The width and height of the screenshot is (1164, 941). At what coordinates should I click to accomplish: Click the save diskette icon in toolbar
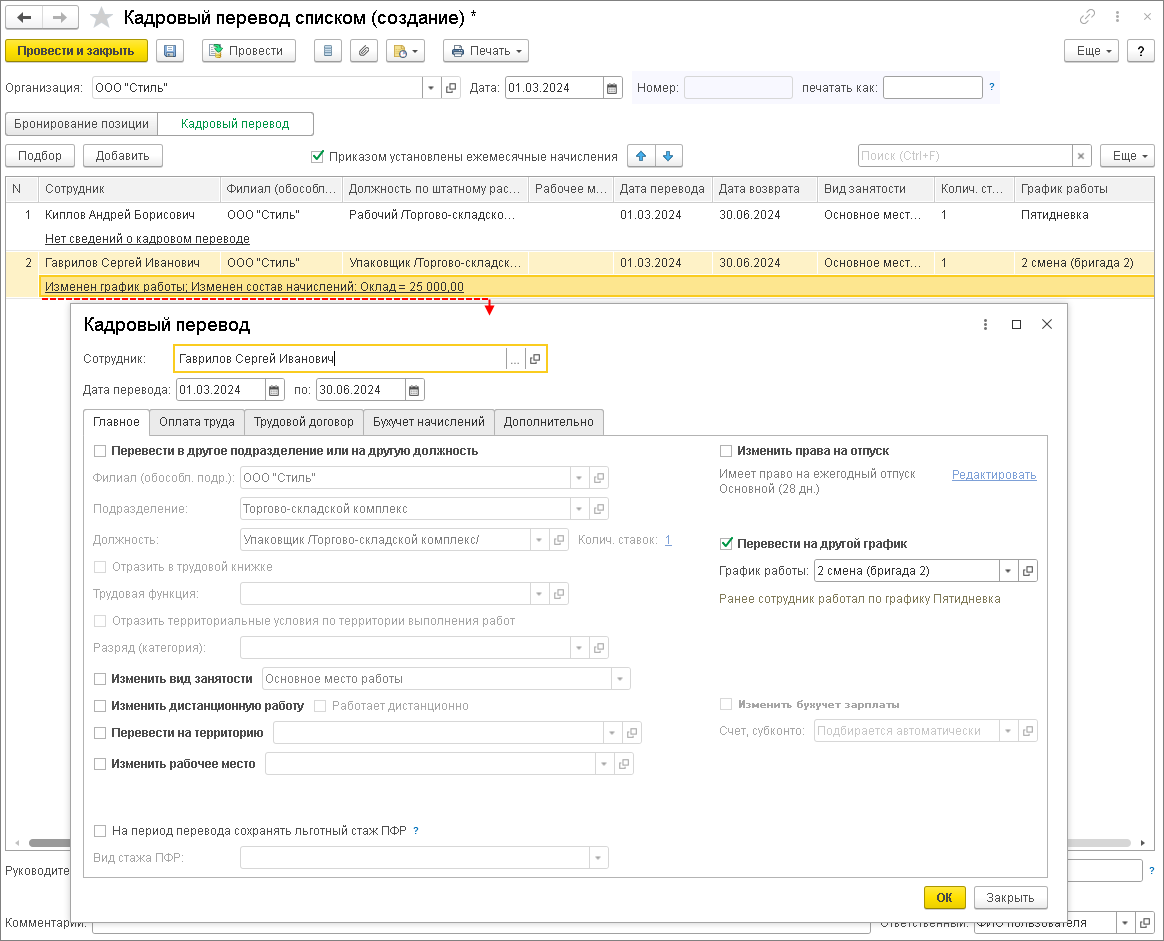pyautogui.click(x=170, y=51)
